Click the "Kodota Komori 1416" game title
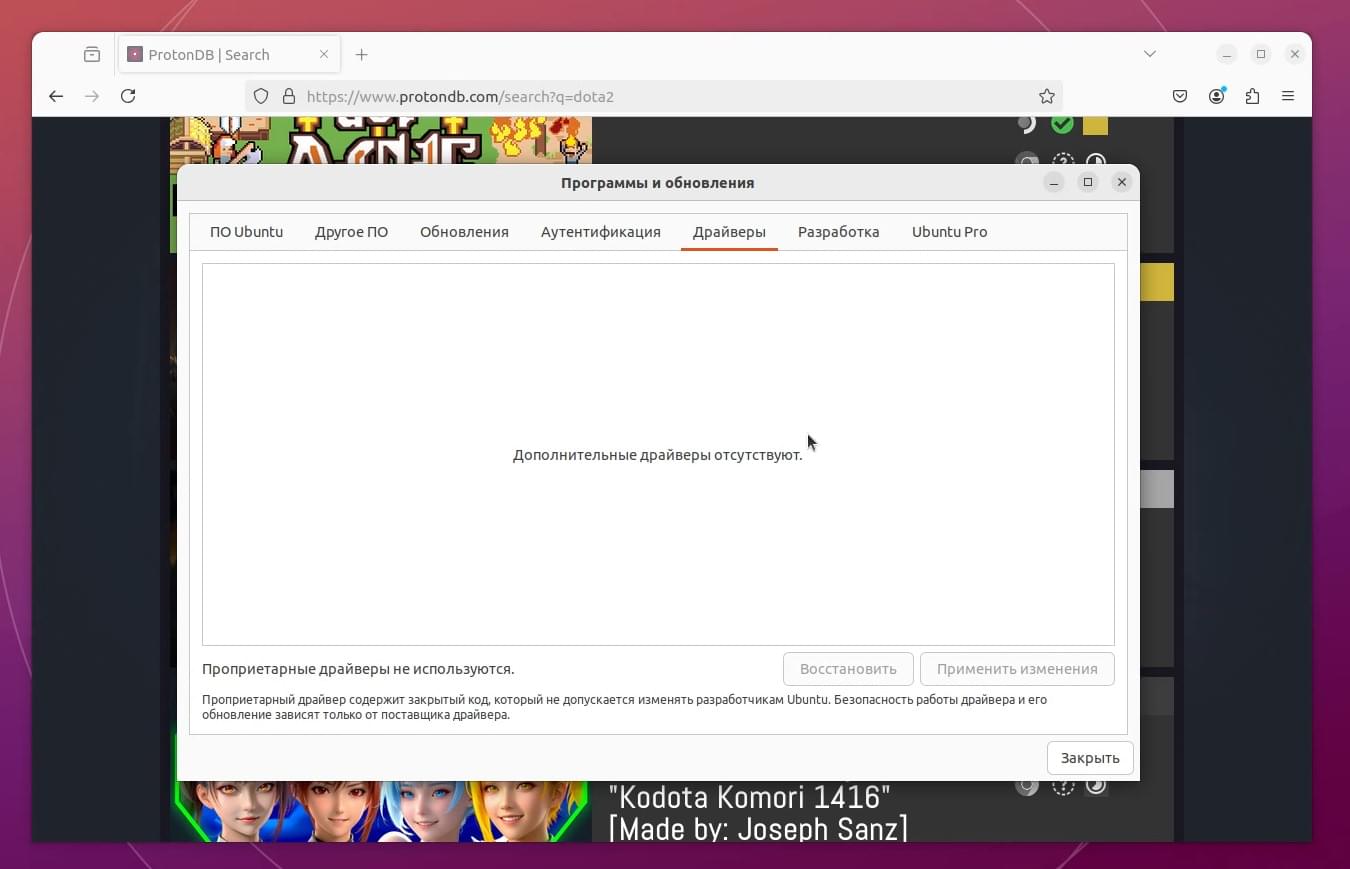Screen dimensions: 1350x869 click(749, 798)
